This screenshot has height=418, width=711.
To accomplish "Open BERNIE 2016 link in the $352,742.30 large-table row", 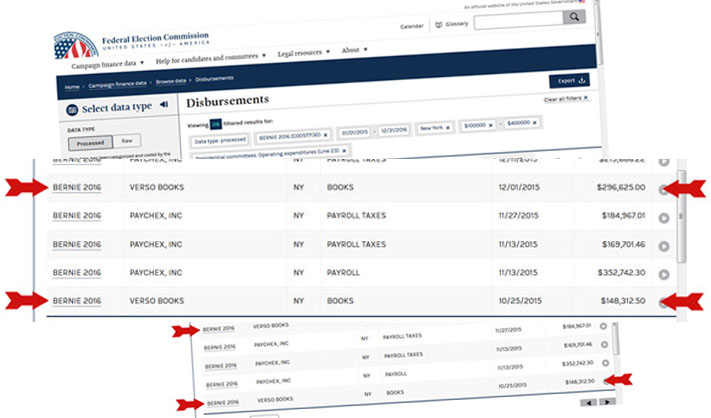I will (77, 272).
